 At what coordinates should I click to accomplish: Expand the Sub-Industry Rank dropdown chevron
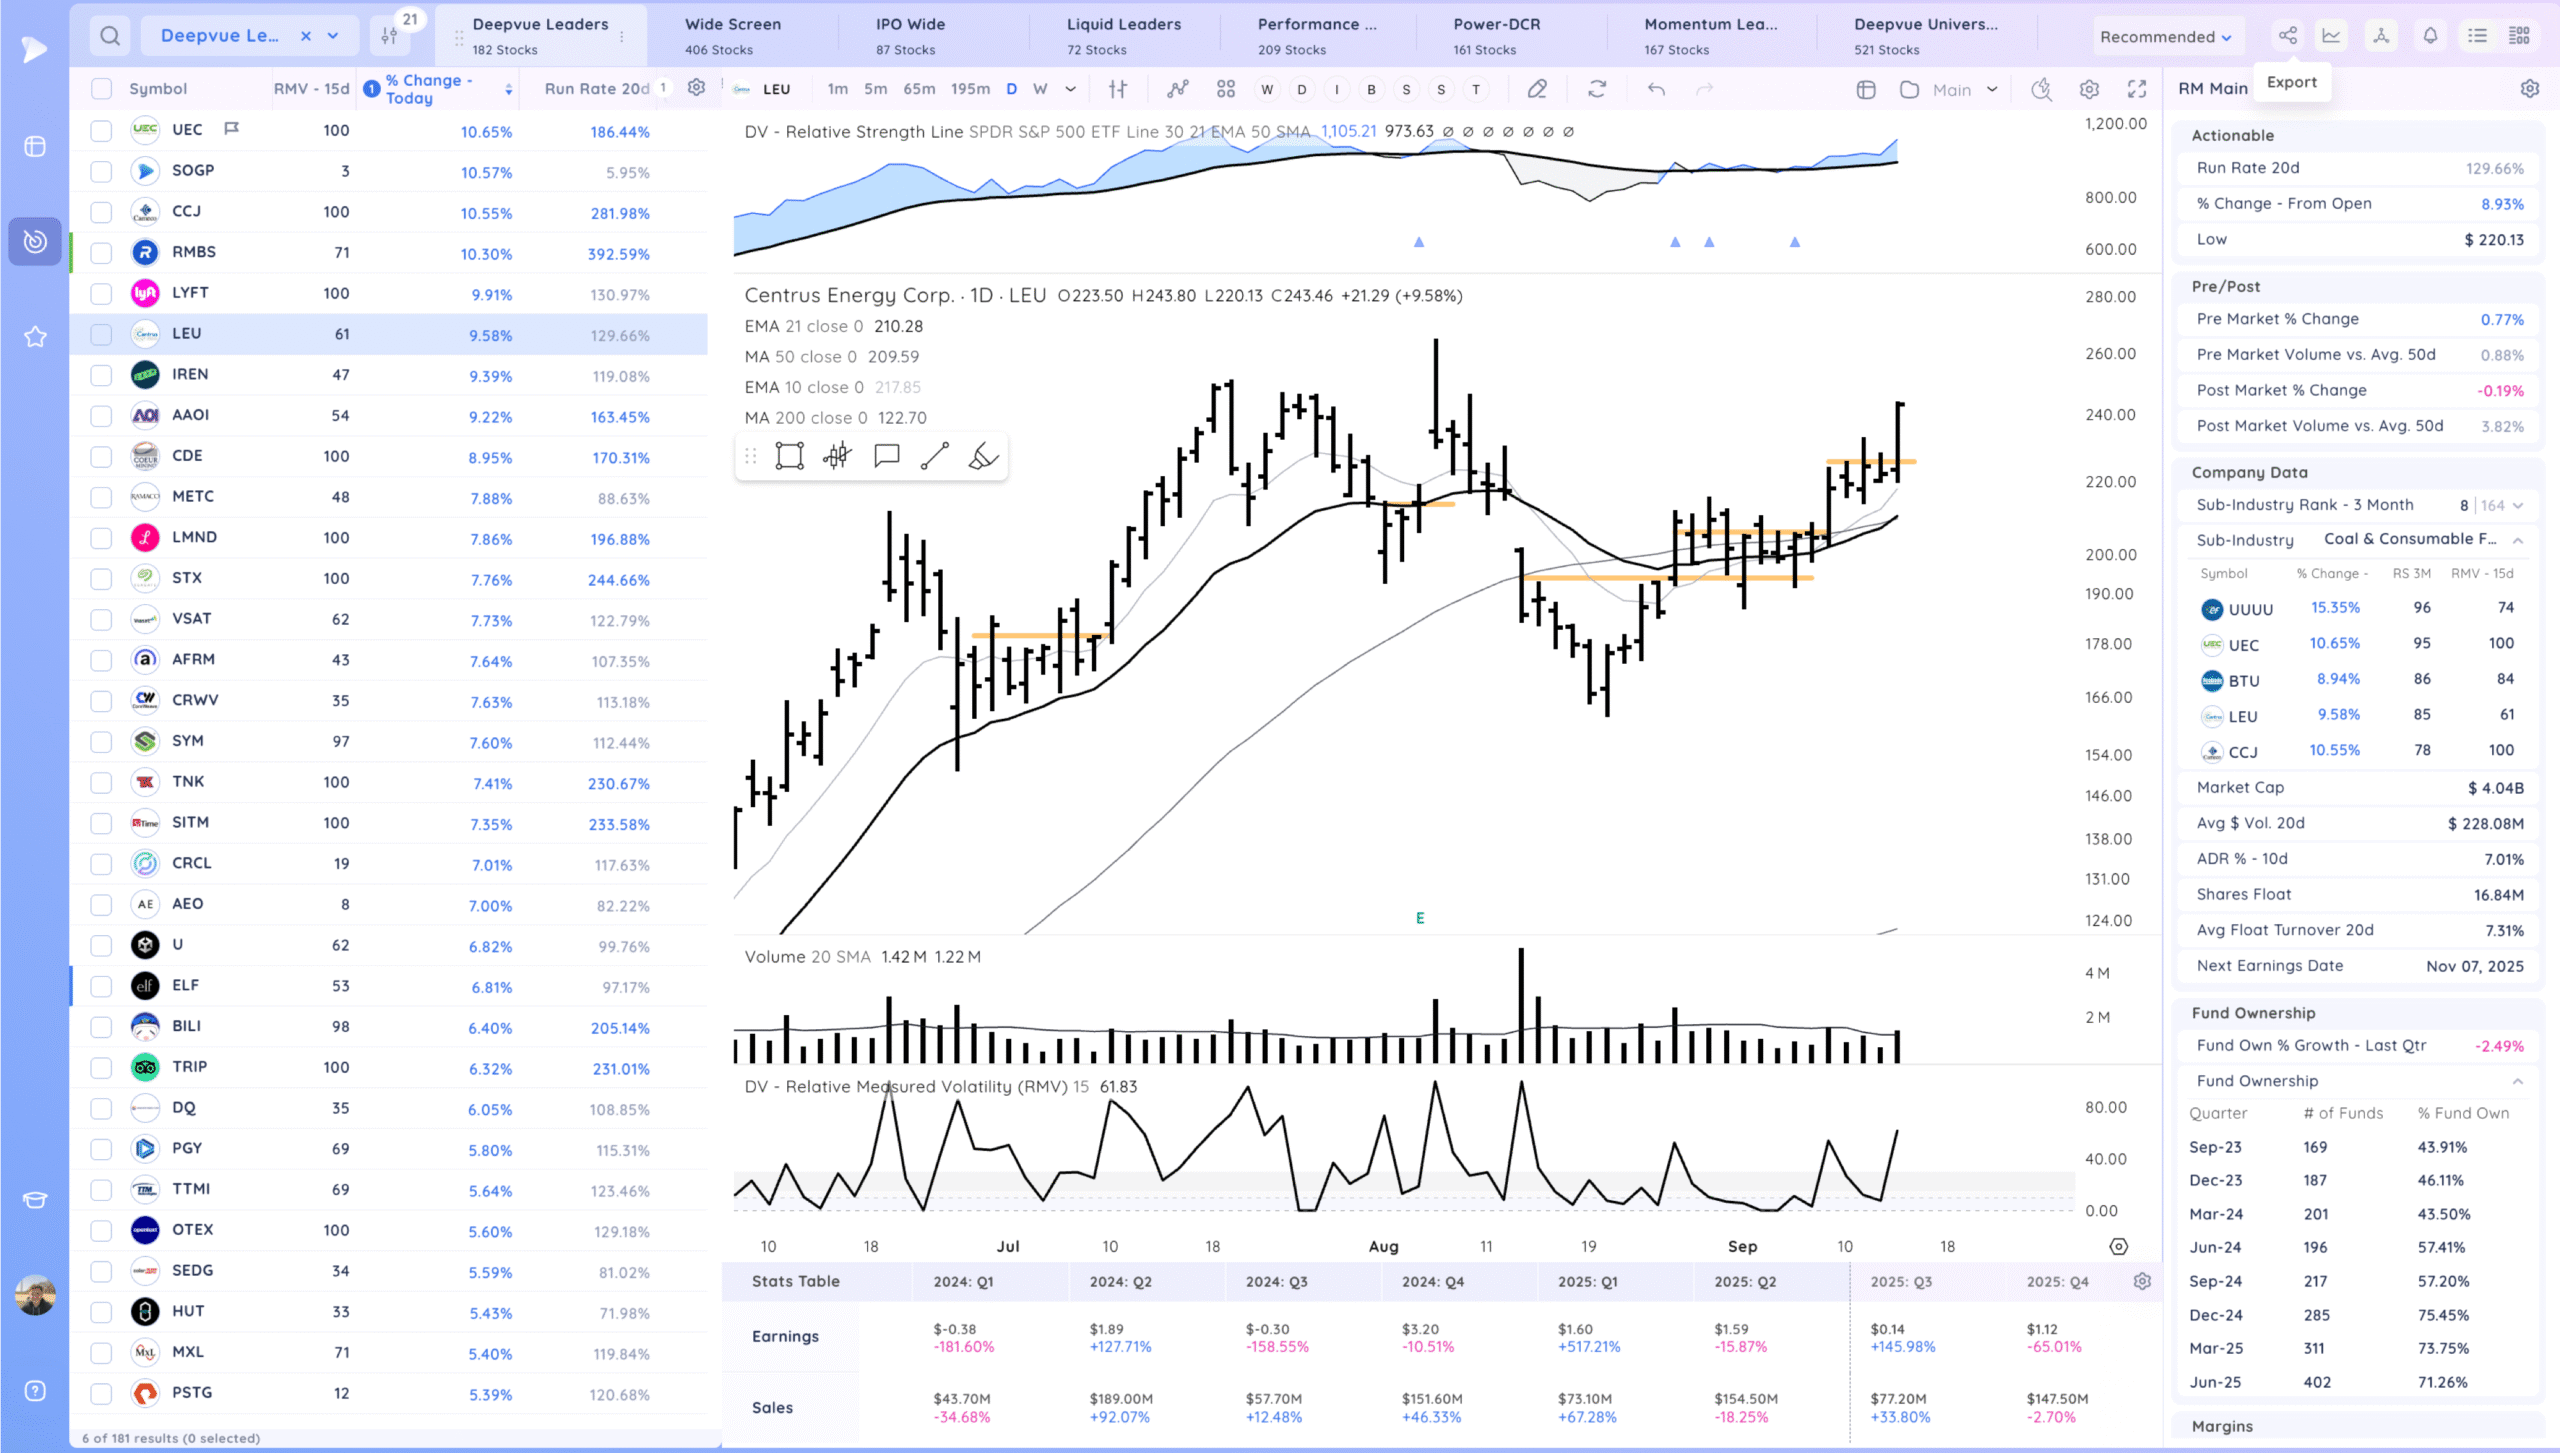2518,505
